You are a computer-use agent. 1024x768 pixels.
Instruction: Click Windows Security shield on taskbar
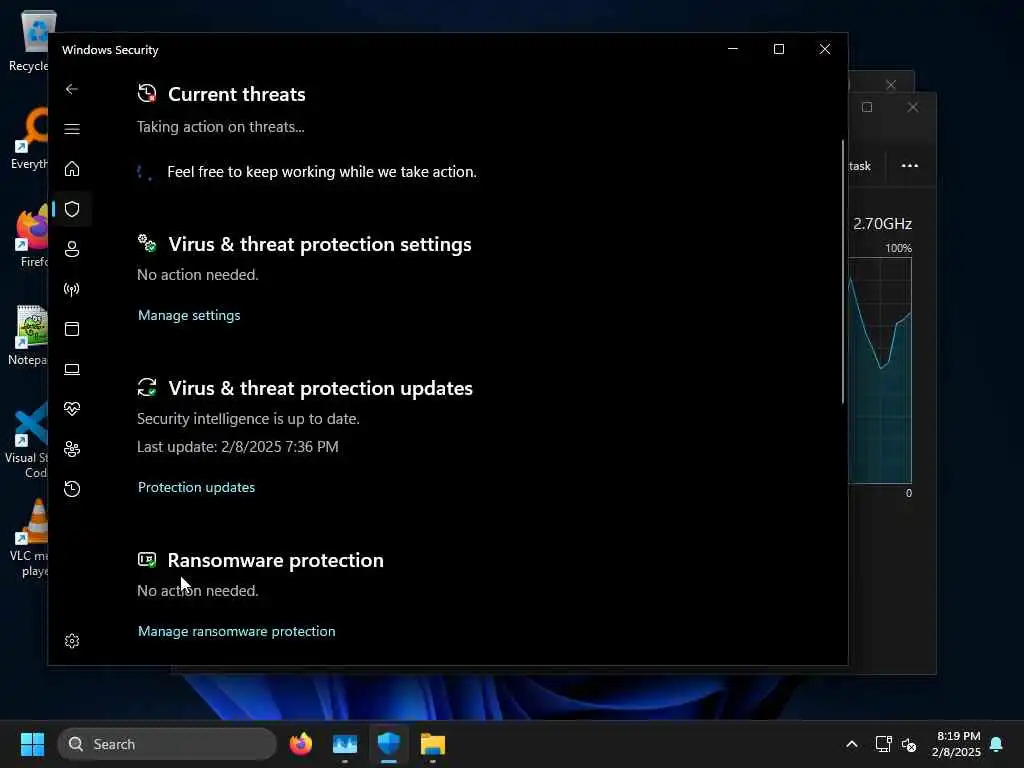pos(389,744)
